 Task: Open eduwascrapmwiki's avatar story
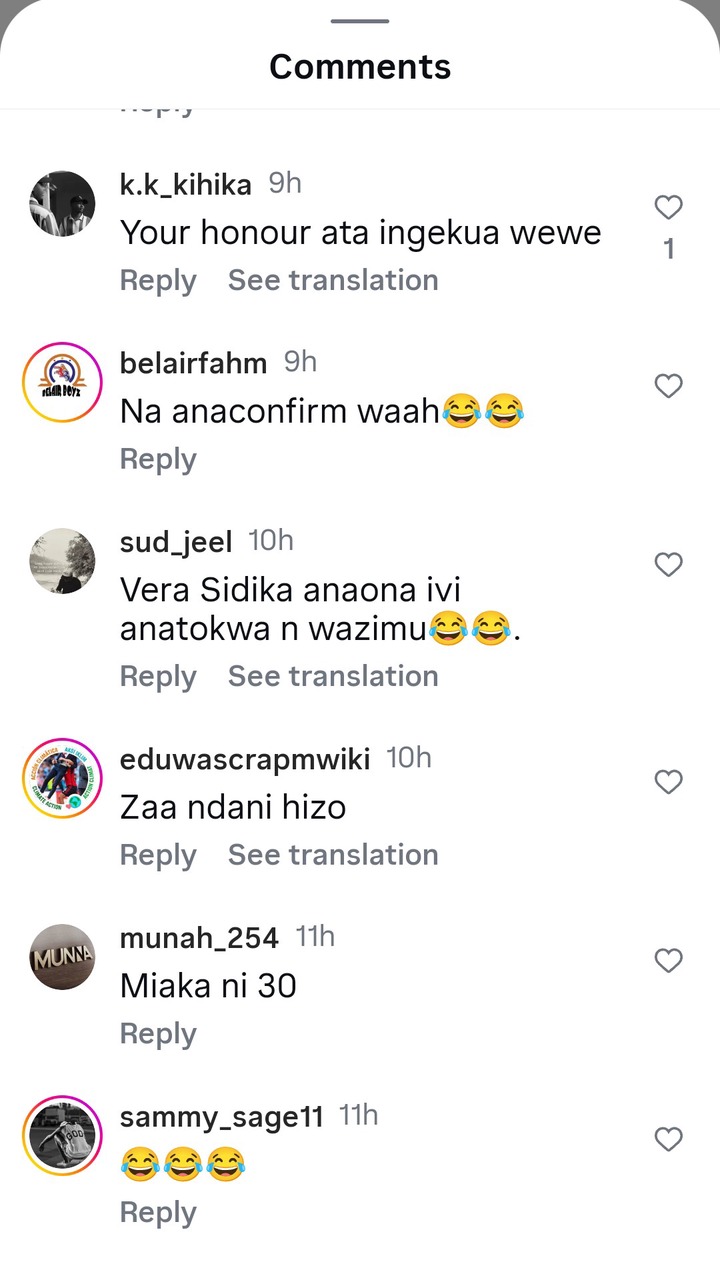(x=62, y=778)
